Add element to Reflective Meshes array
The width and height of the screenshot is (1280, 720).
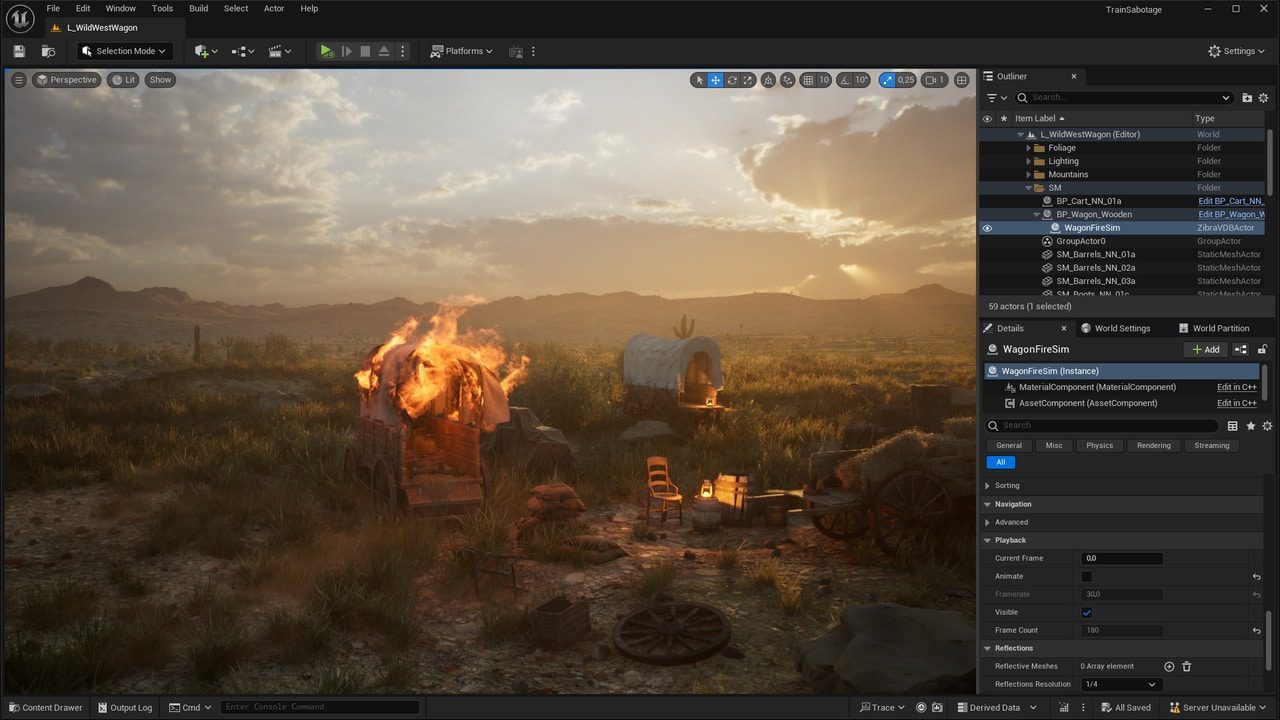1169,666
